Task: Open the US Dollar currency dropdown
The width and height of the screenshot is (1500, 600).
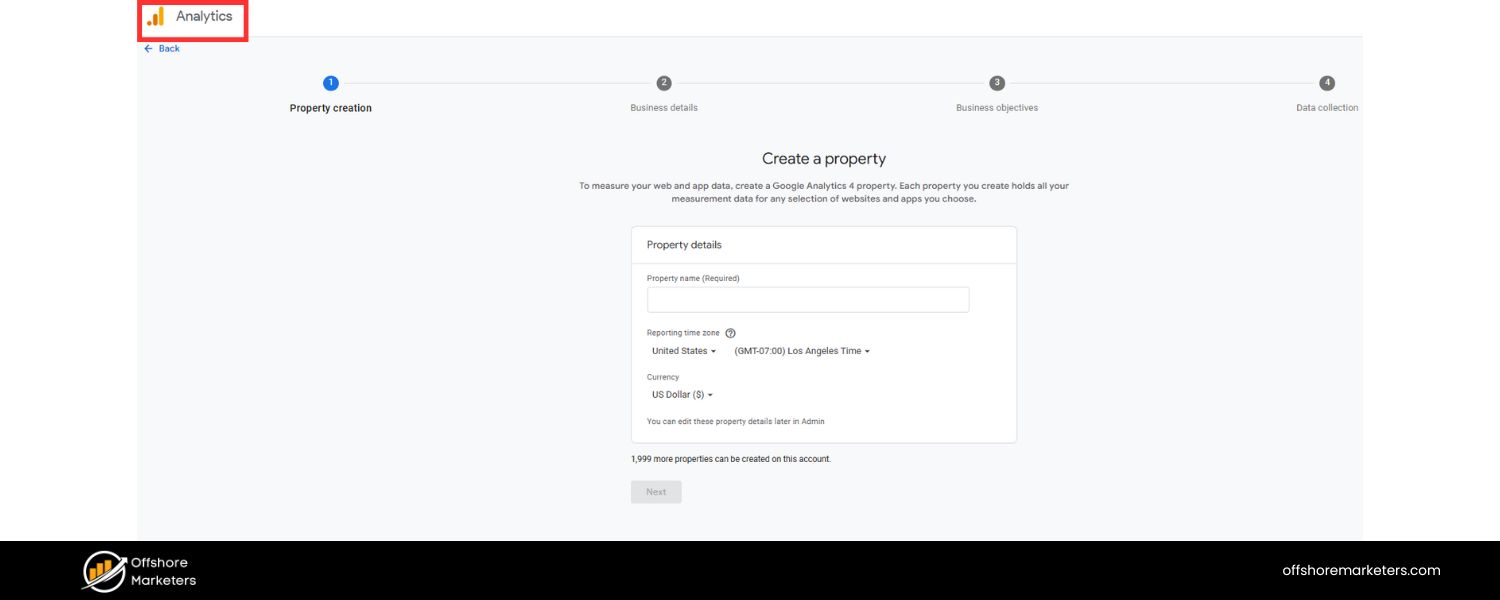Action: tap(680, 394)
